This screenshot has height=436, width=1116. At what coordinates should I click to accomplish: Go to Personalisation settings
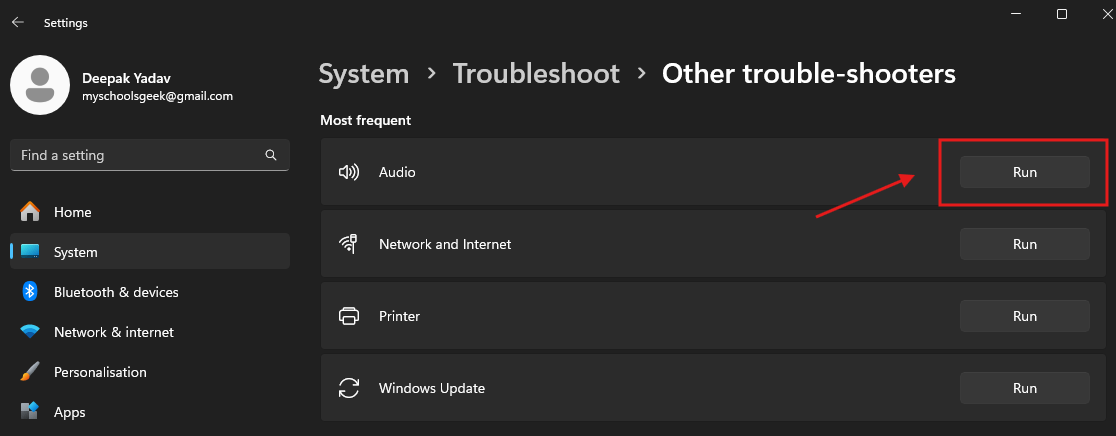pyautogui.click(x=100, y=372)
